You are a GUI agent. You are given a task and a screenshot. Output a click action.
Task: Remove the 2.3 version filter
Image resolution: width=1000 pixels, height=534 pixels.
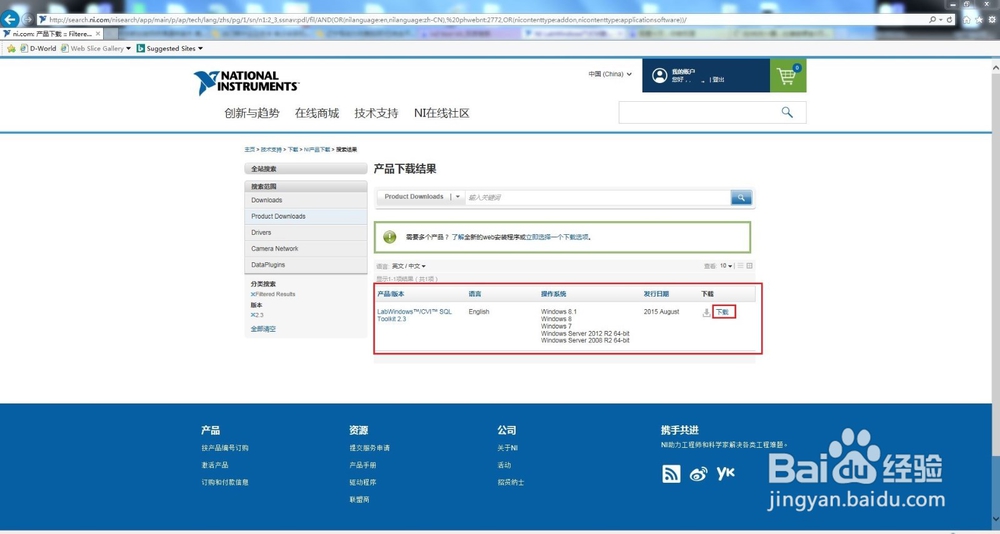tap(253, 315)
